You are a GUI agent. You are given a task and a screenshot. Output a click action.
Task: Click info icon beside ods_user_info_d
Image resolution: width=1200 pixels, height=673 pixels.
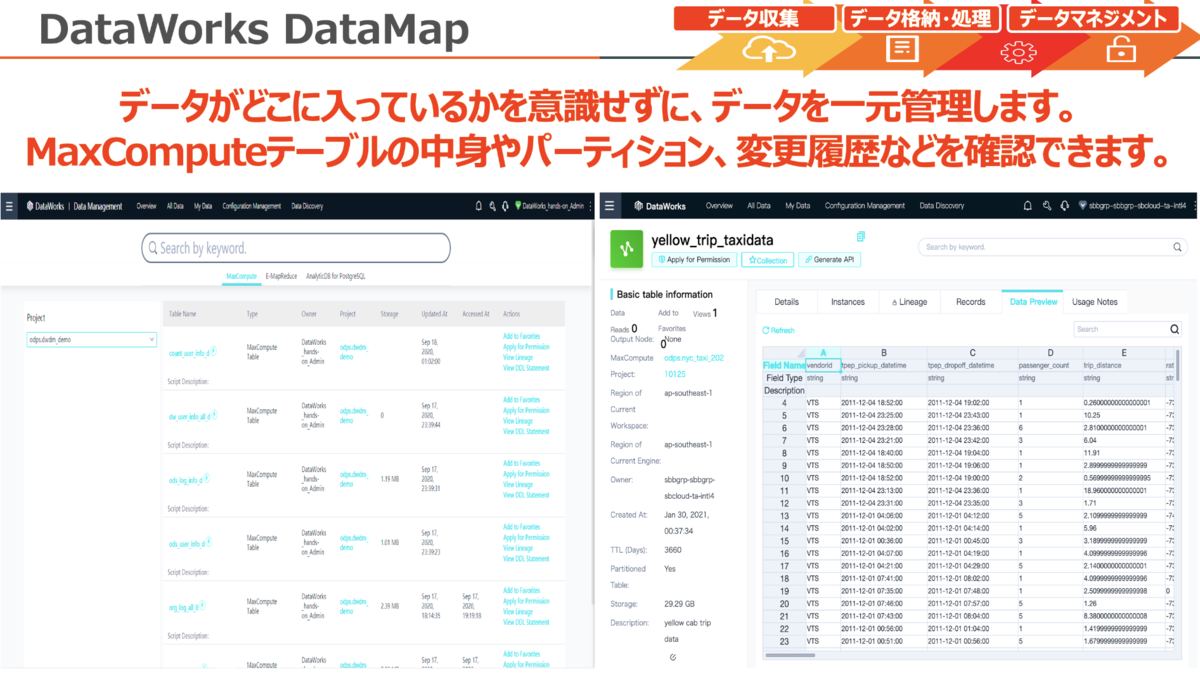(210, 543)
